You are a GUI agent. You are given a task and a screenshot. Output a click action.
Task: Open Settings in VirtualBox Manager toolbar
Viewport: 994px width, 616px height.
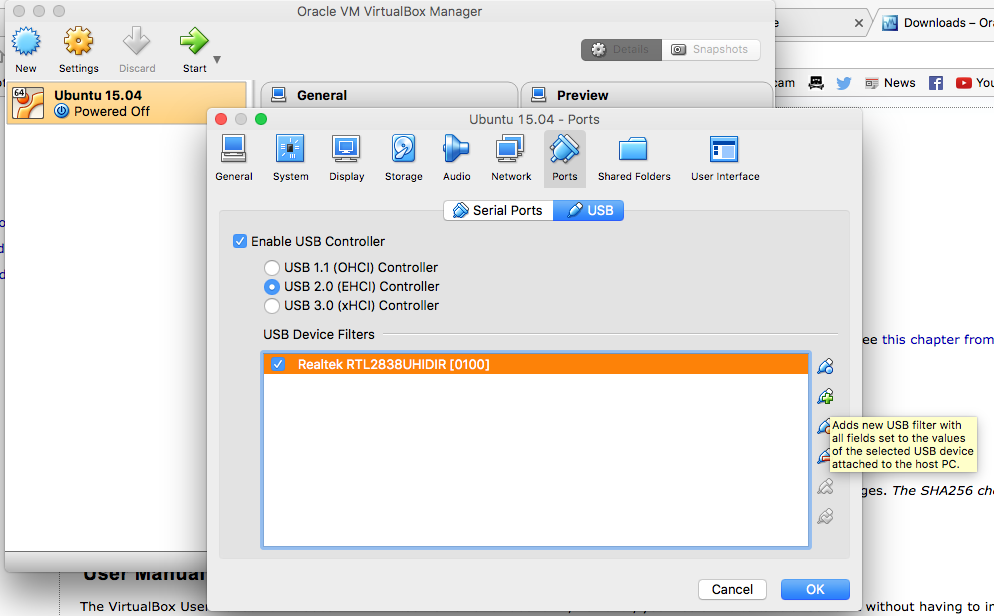tap(79, 49)
